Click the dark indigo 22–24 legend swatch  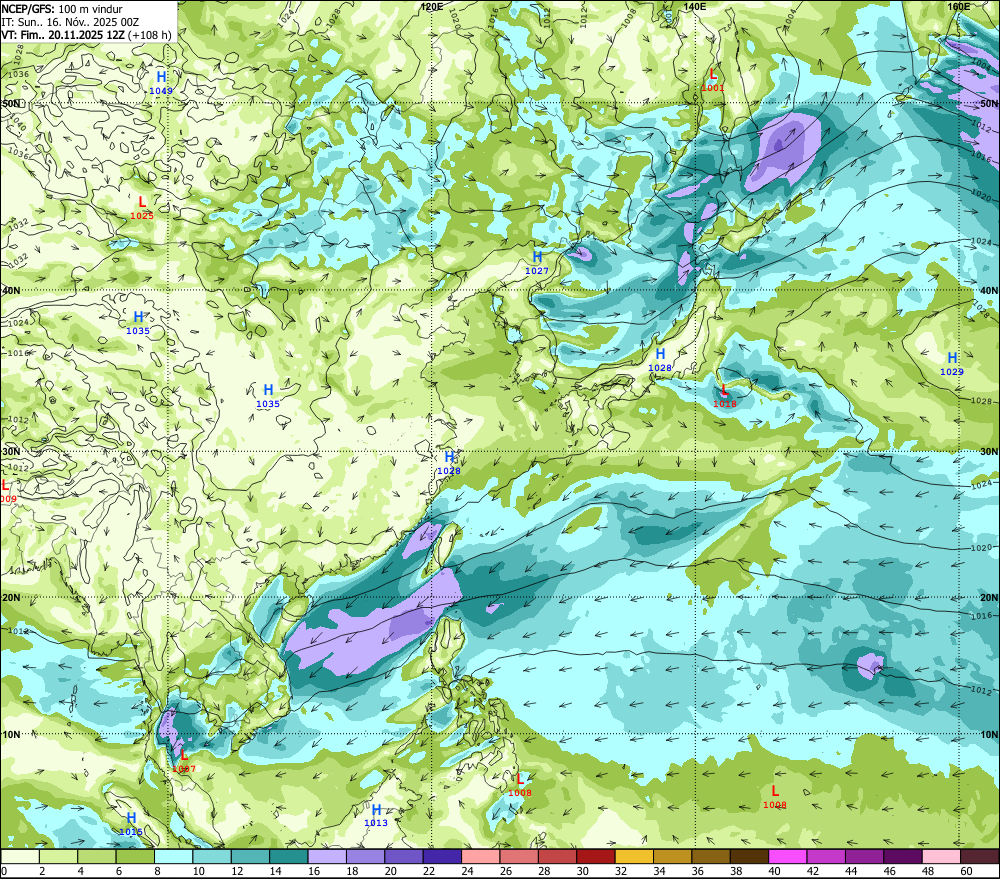point(442,856)
